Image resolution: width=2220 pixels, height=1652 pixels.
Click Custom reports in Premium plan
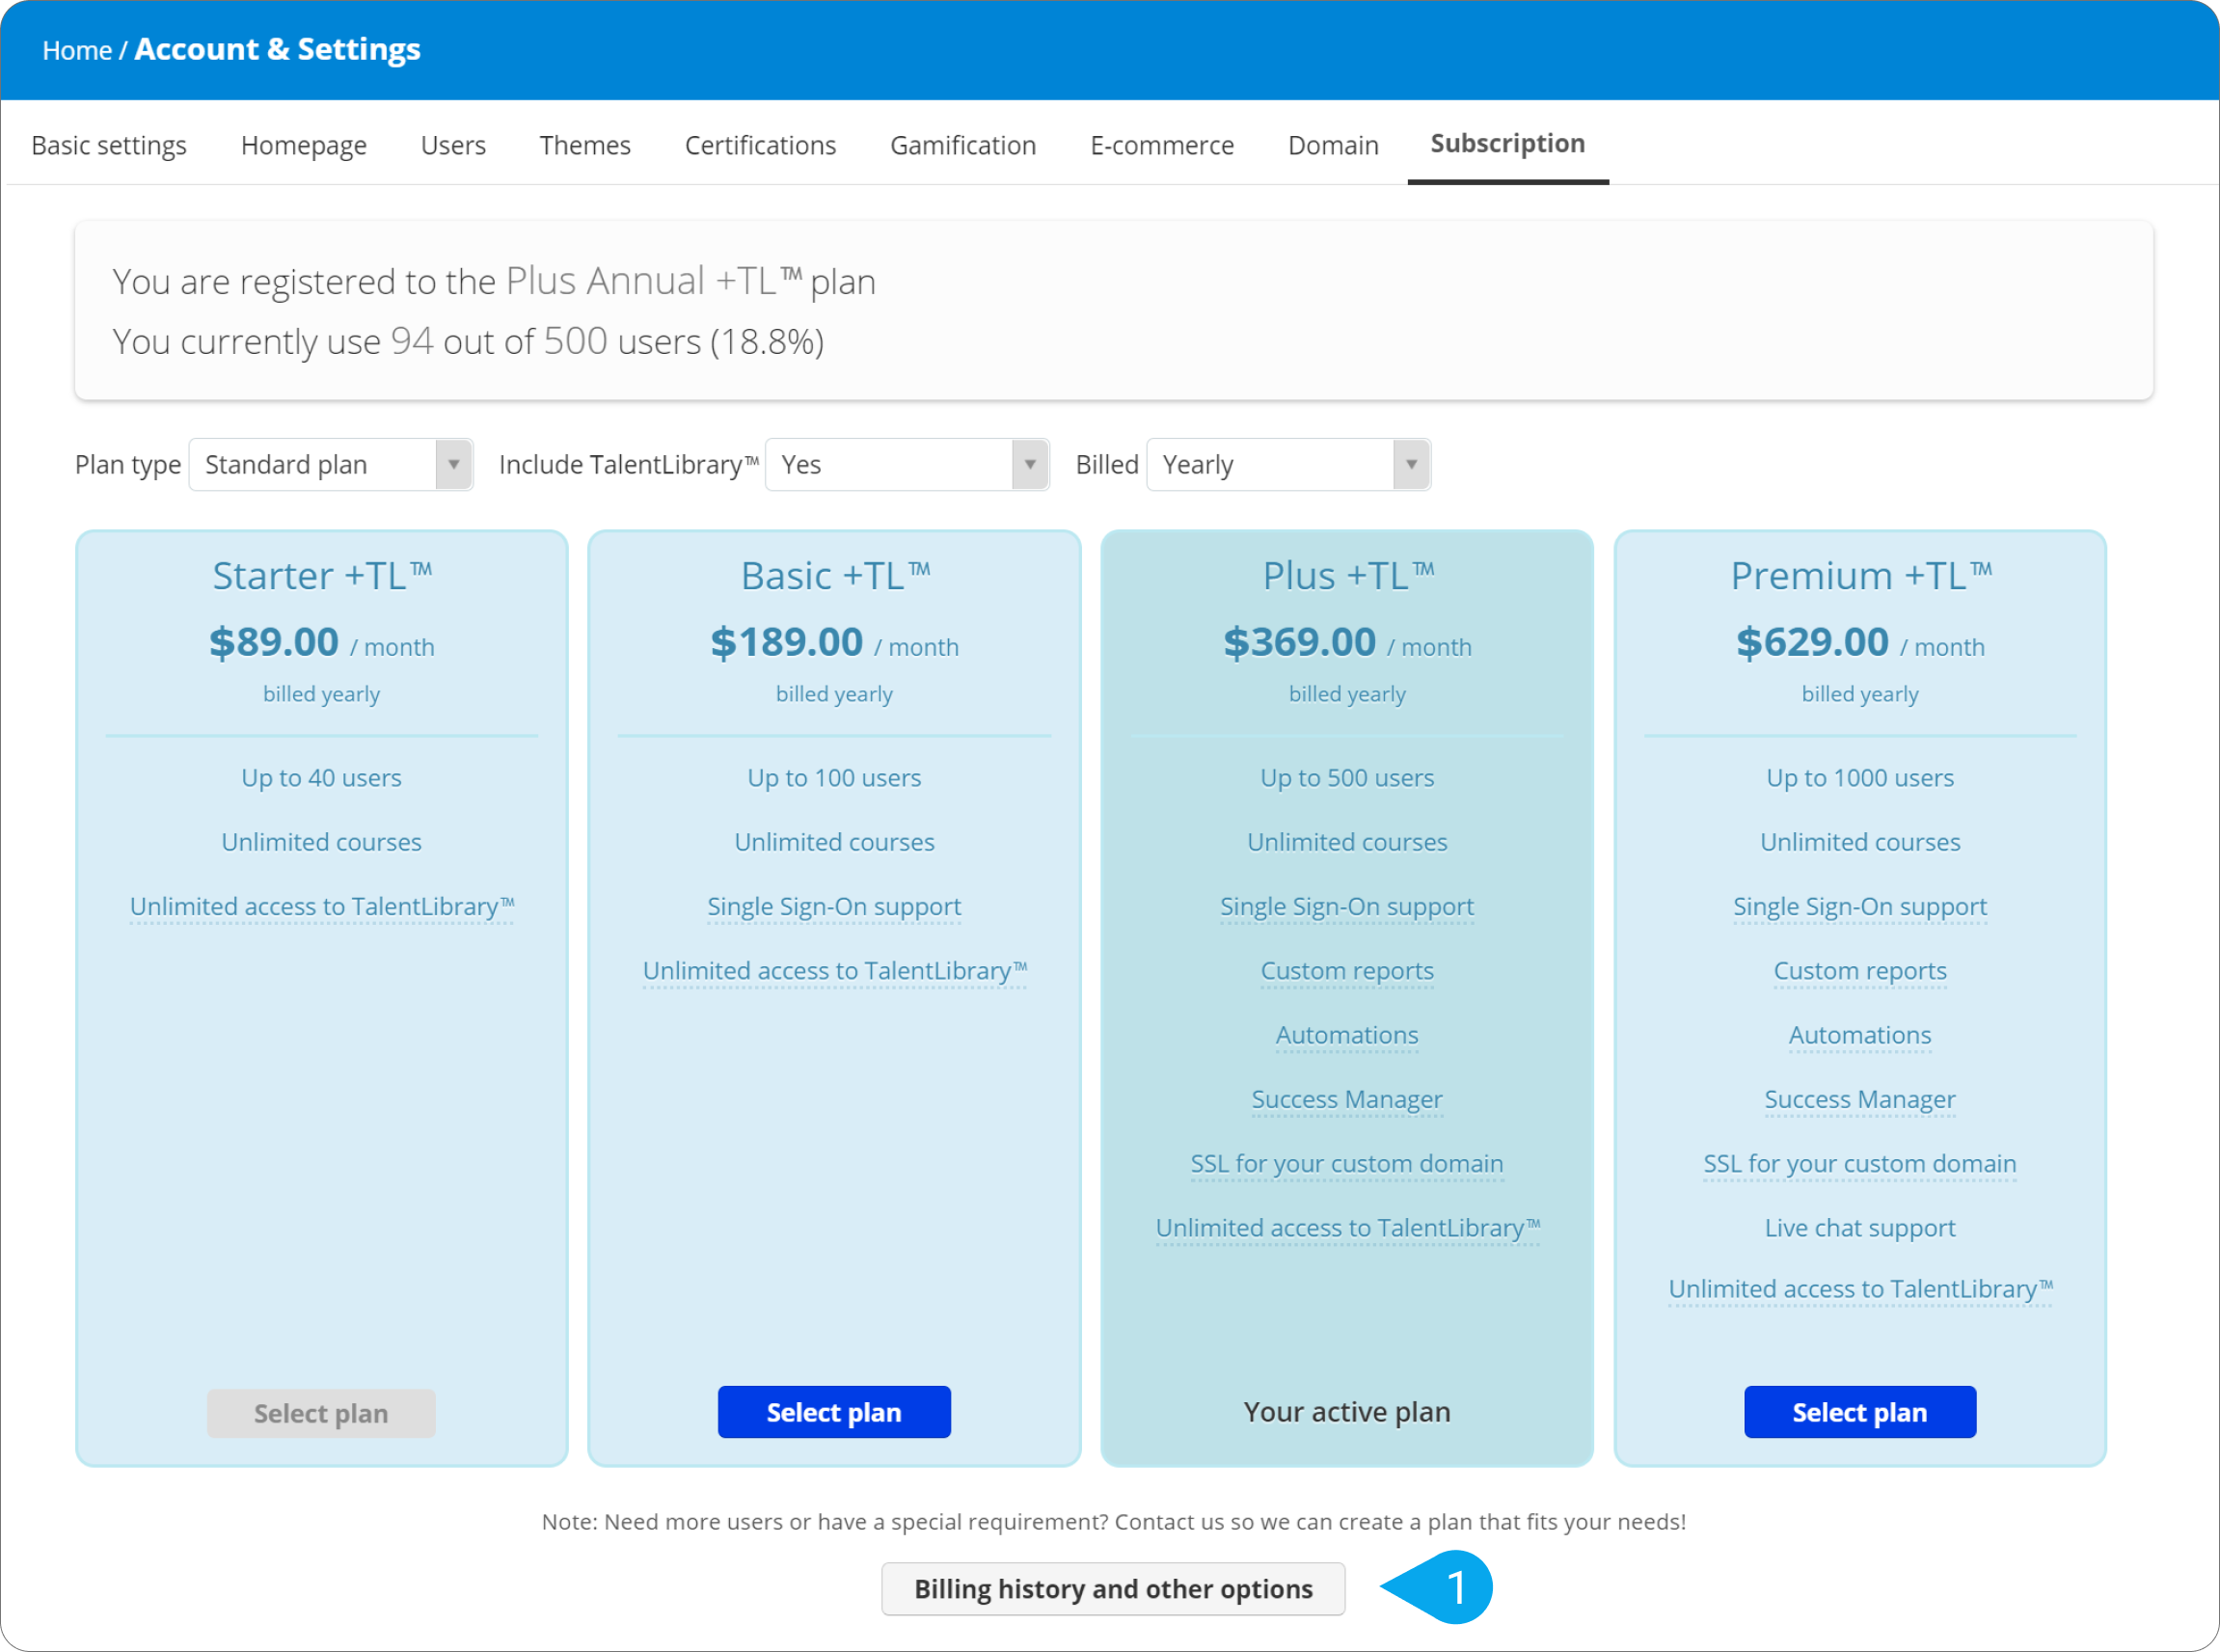(1860, 970)
